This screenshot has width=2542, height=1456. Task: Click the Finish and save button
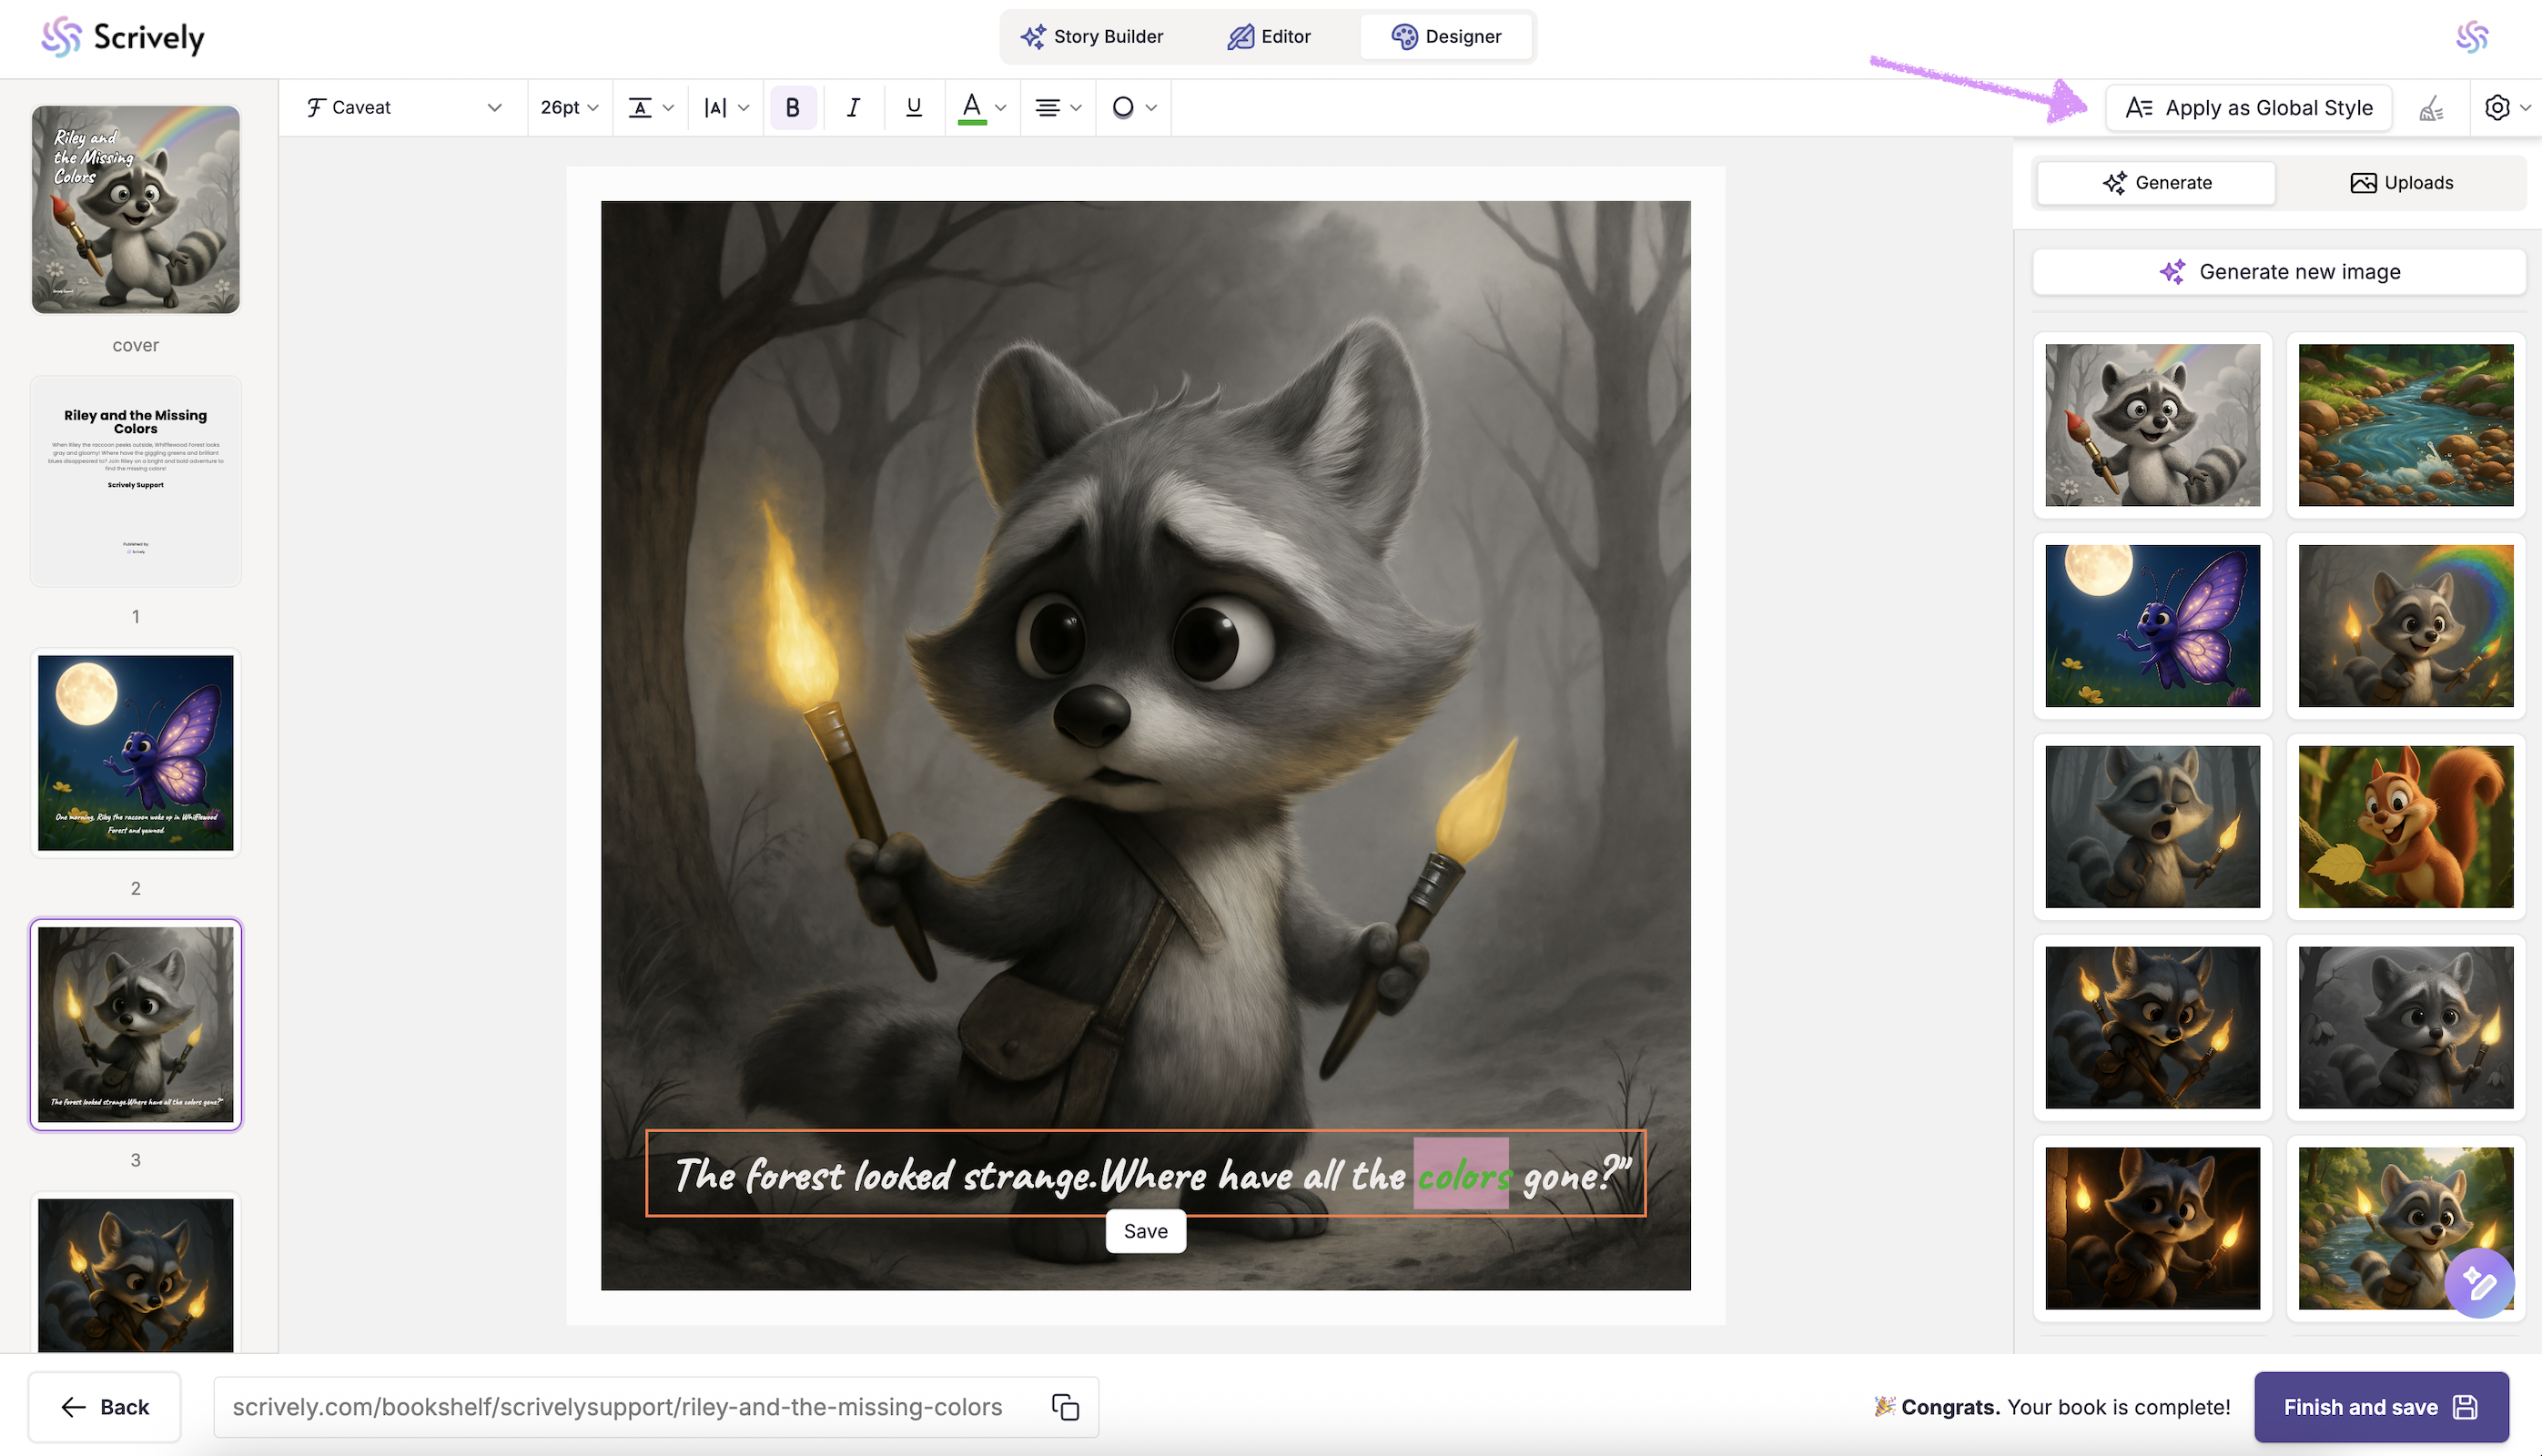[2380, 1406]
